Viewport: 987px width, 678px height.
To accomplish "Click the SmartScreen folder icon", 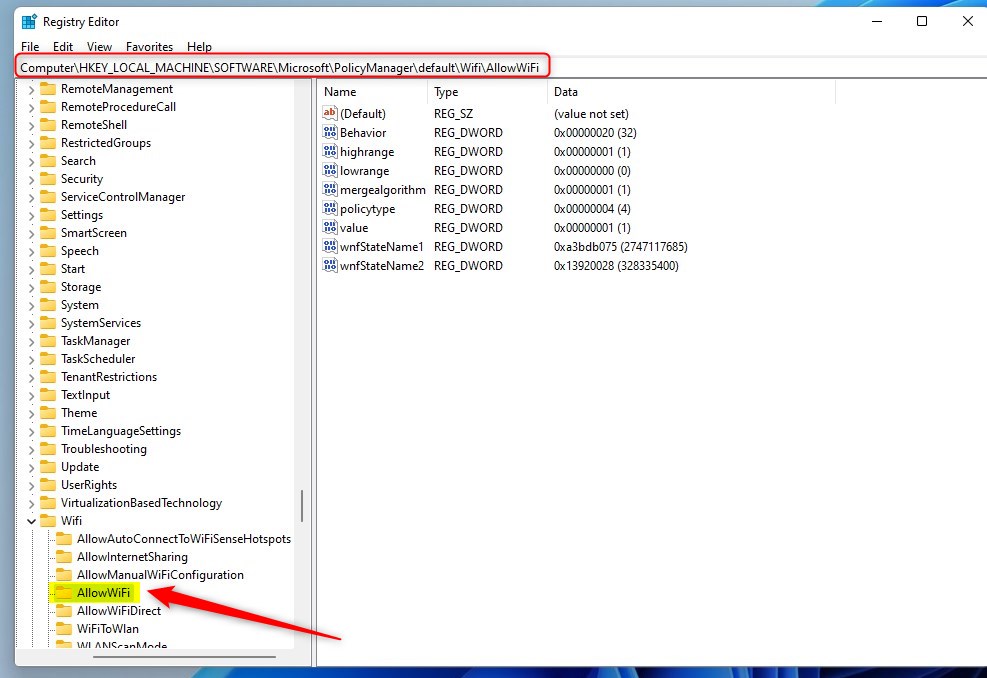I will coord(48,233).
